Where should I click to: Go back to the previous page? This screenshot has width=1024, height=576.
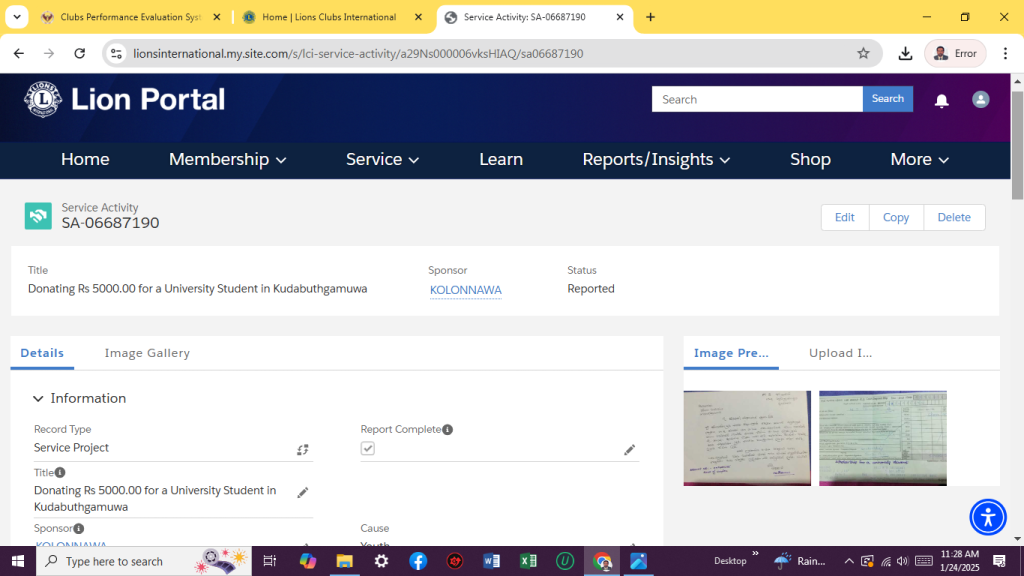(19, 54)
